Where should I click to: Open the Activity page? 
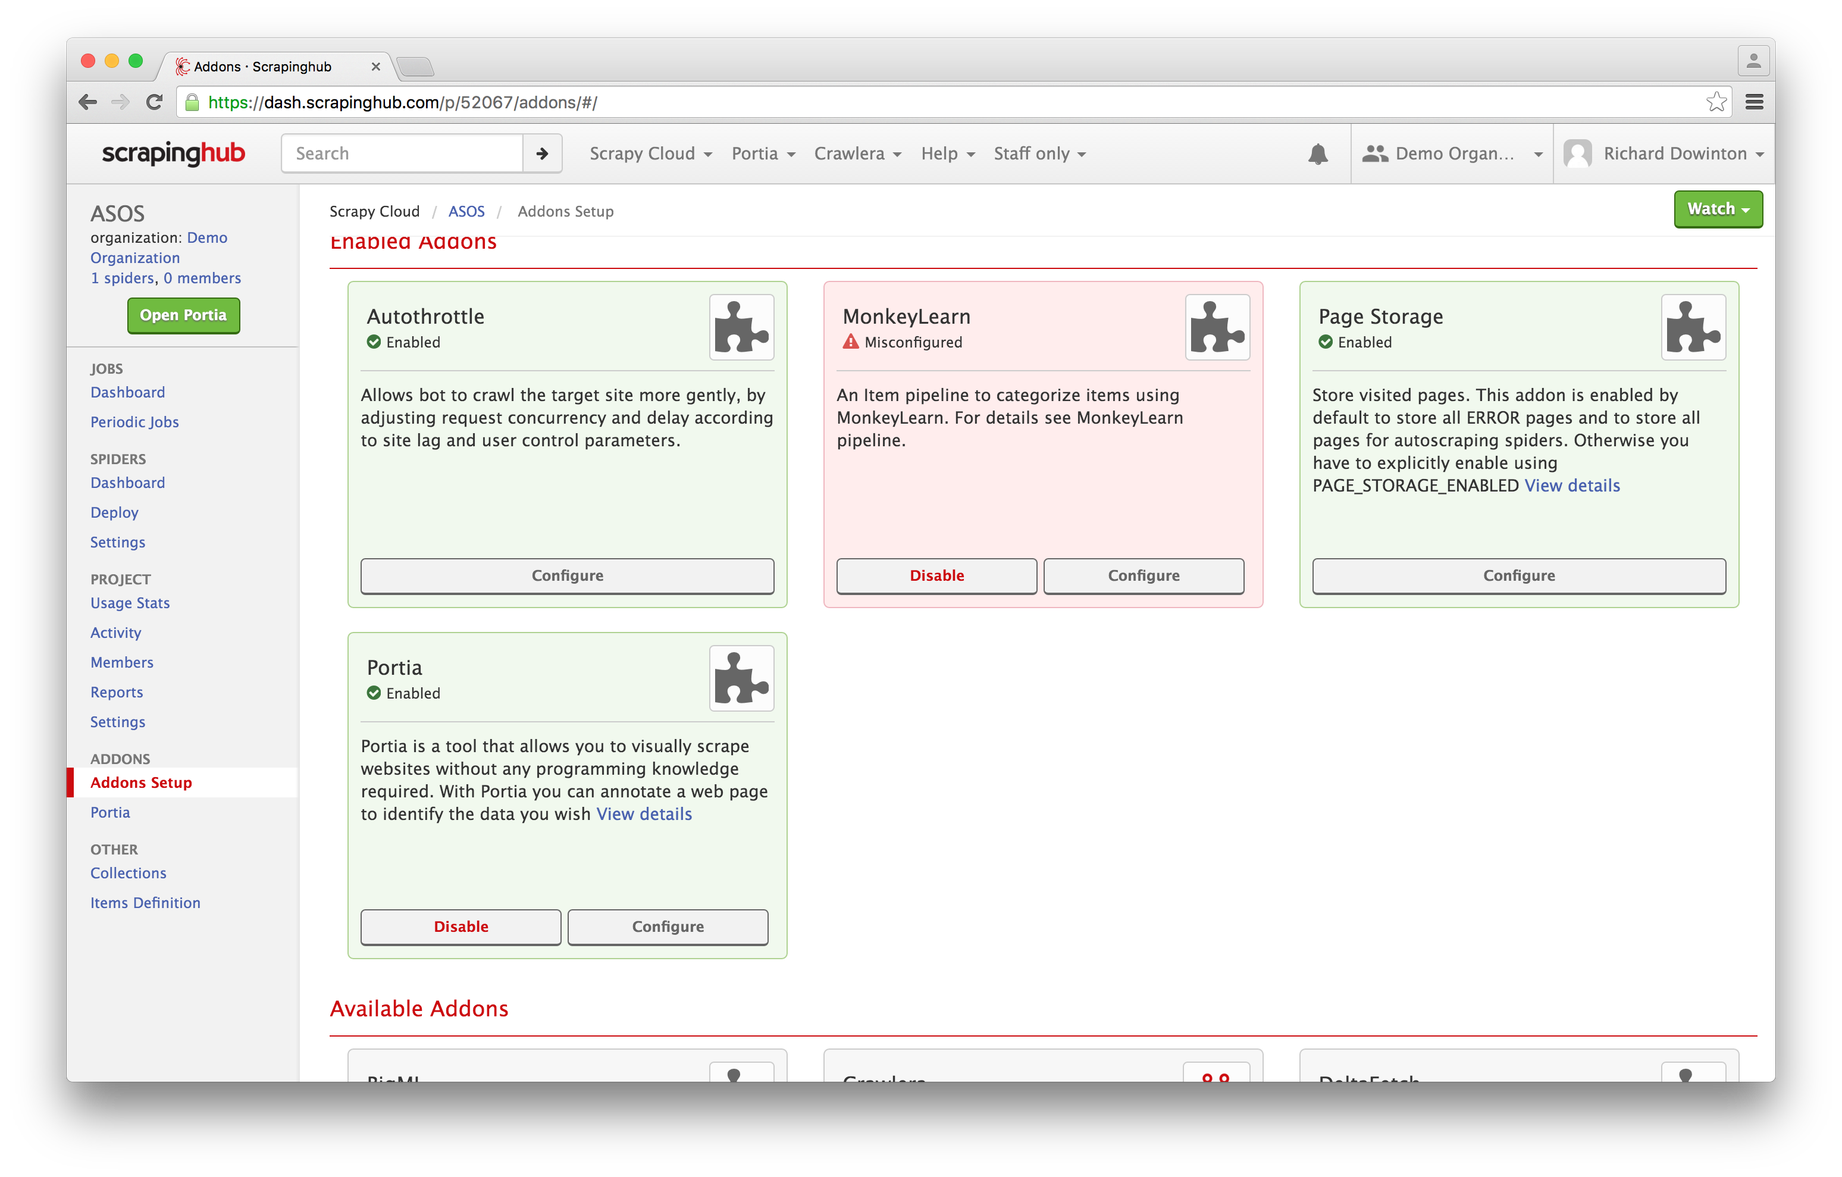click(116, 634)
